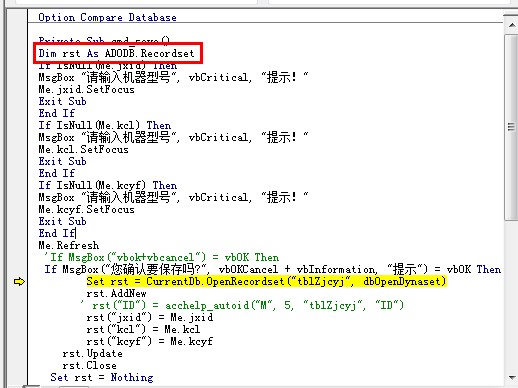Image resolution: width=518 pixels, height=388 pixels.
Task: Click the If IsNull(Me.kcl) Then line
Action: (x=105, y=125)
